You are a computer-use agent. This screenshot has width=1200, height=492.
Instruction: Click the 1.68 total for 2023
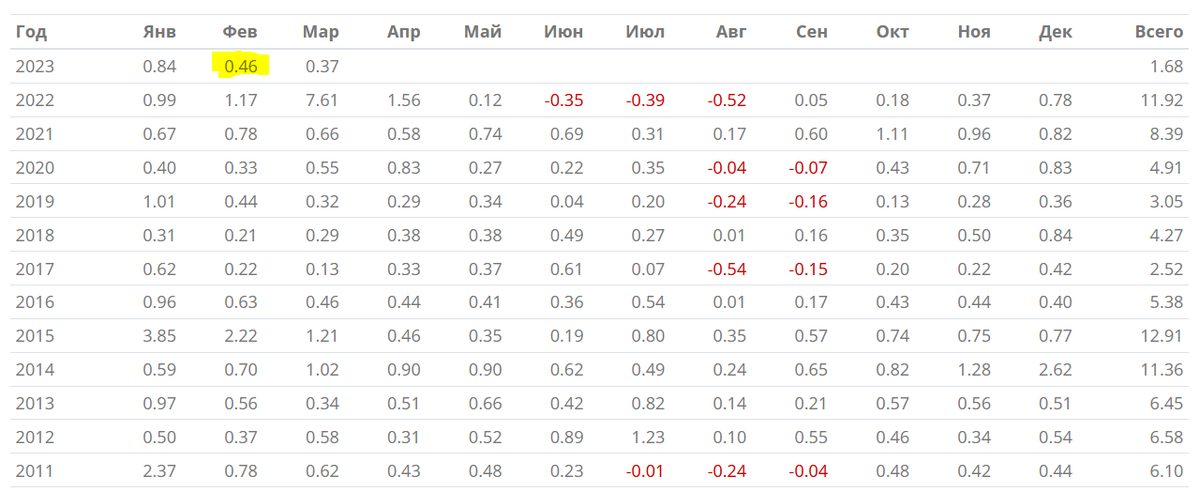click(x=1166, y=67)
